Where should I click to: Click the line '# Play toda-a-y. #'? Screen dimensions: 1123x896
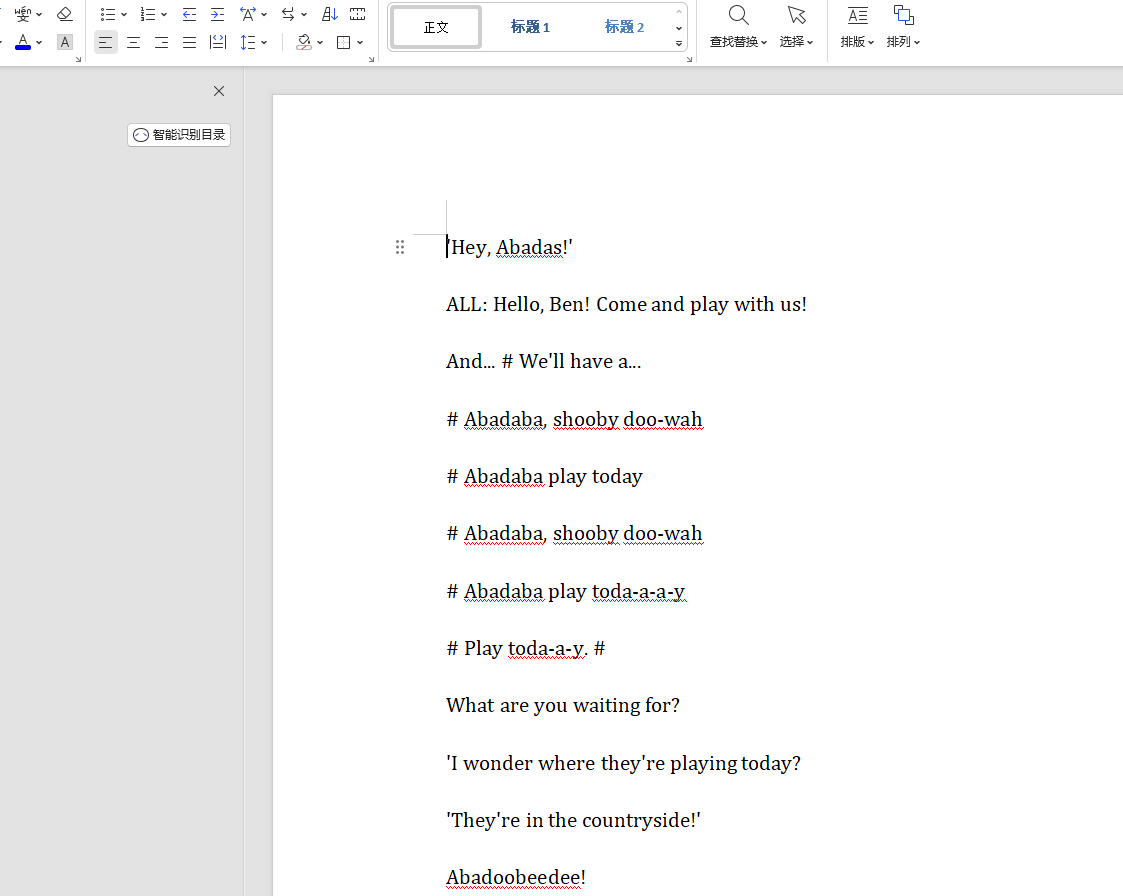(x=526, y=649)
